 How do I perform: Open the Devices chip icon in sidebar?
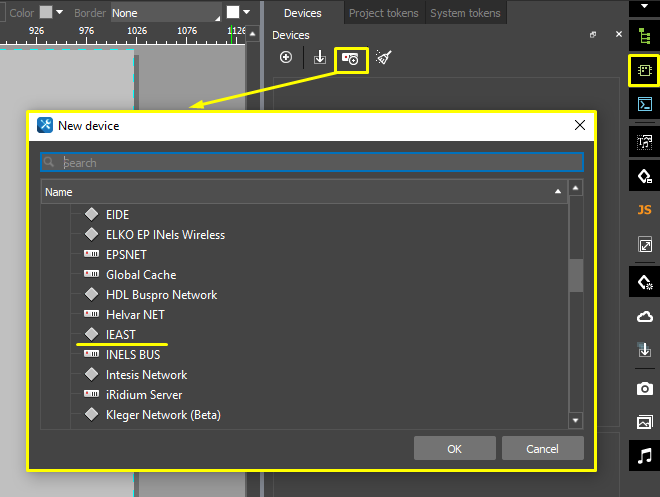point(644,70)
